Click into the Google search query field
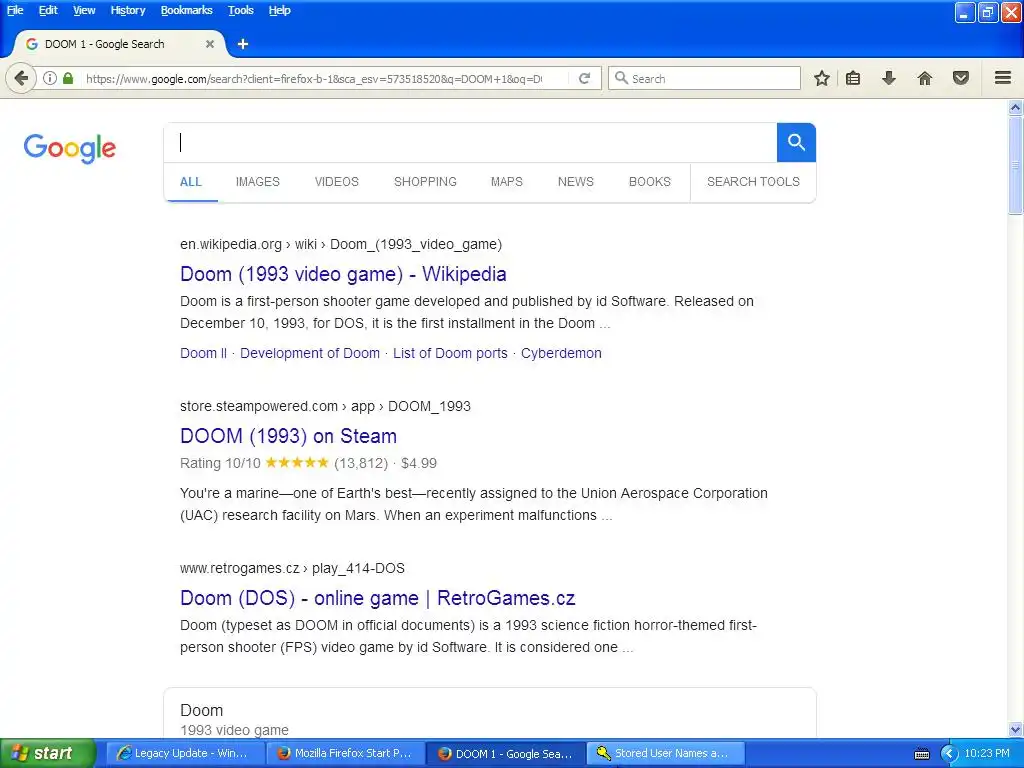This screenshot has height=768, width=1024. click(x=471, y=142)
